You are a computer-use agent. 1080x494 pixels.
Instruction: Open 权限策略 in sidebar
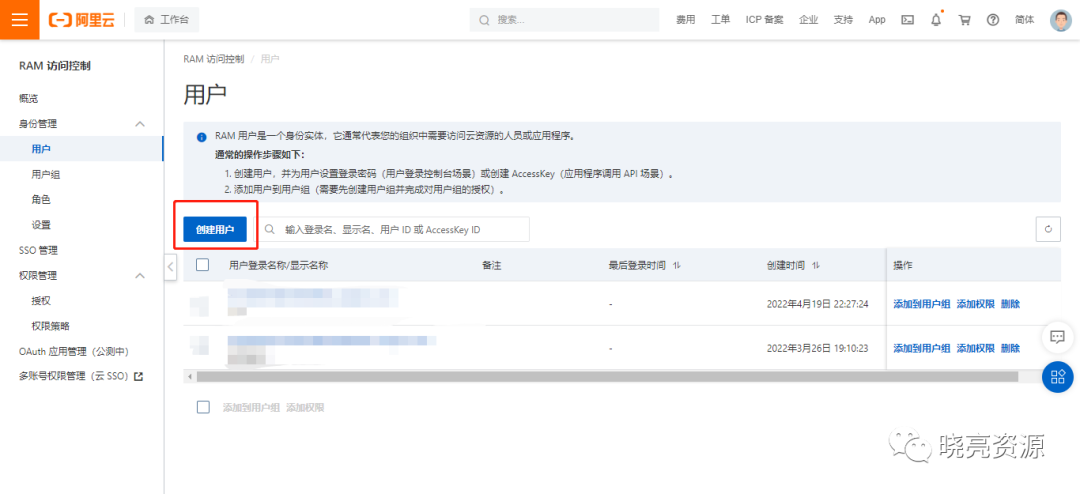[50, 326]
